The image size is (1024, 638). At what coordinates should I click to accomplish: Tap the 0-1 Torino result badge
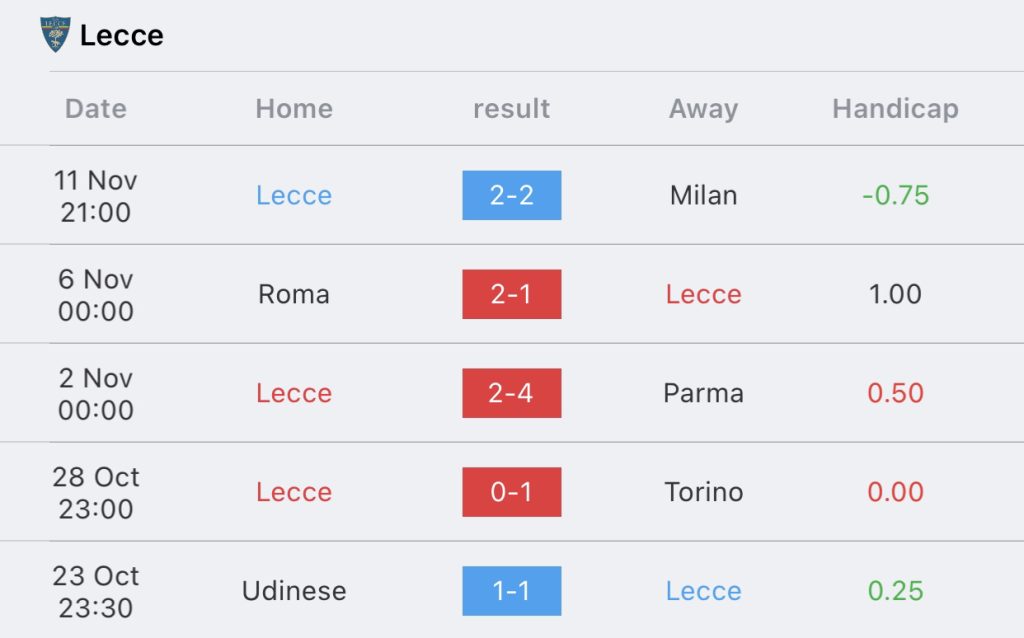511,492
